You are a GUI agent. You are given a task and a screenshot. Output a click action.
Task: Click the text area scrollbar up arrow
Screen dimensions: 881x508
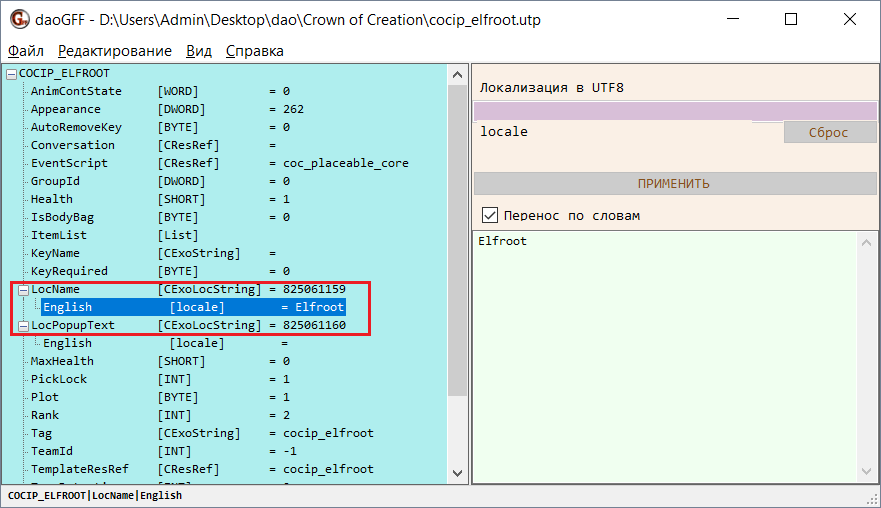[x=866, y=242]
